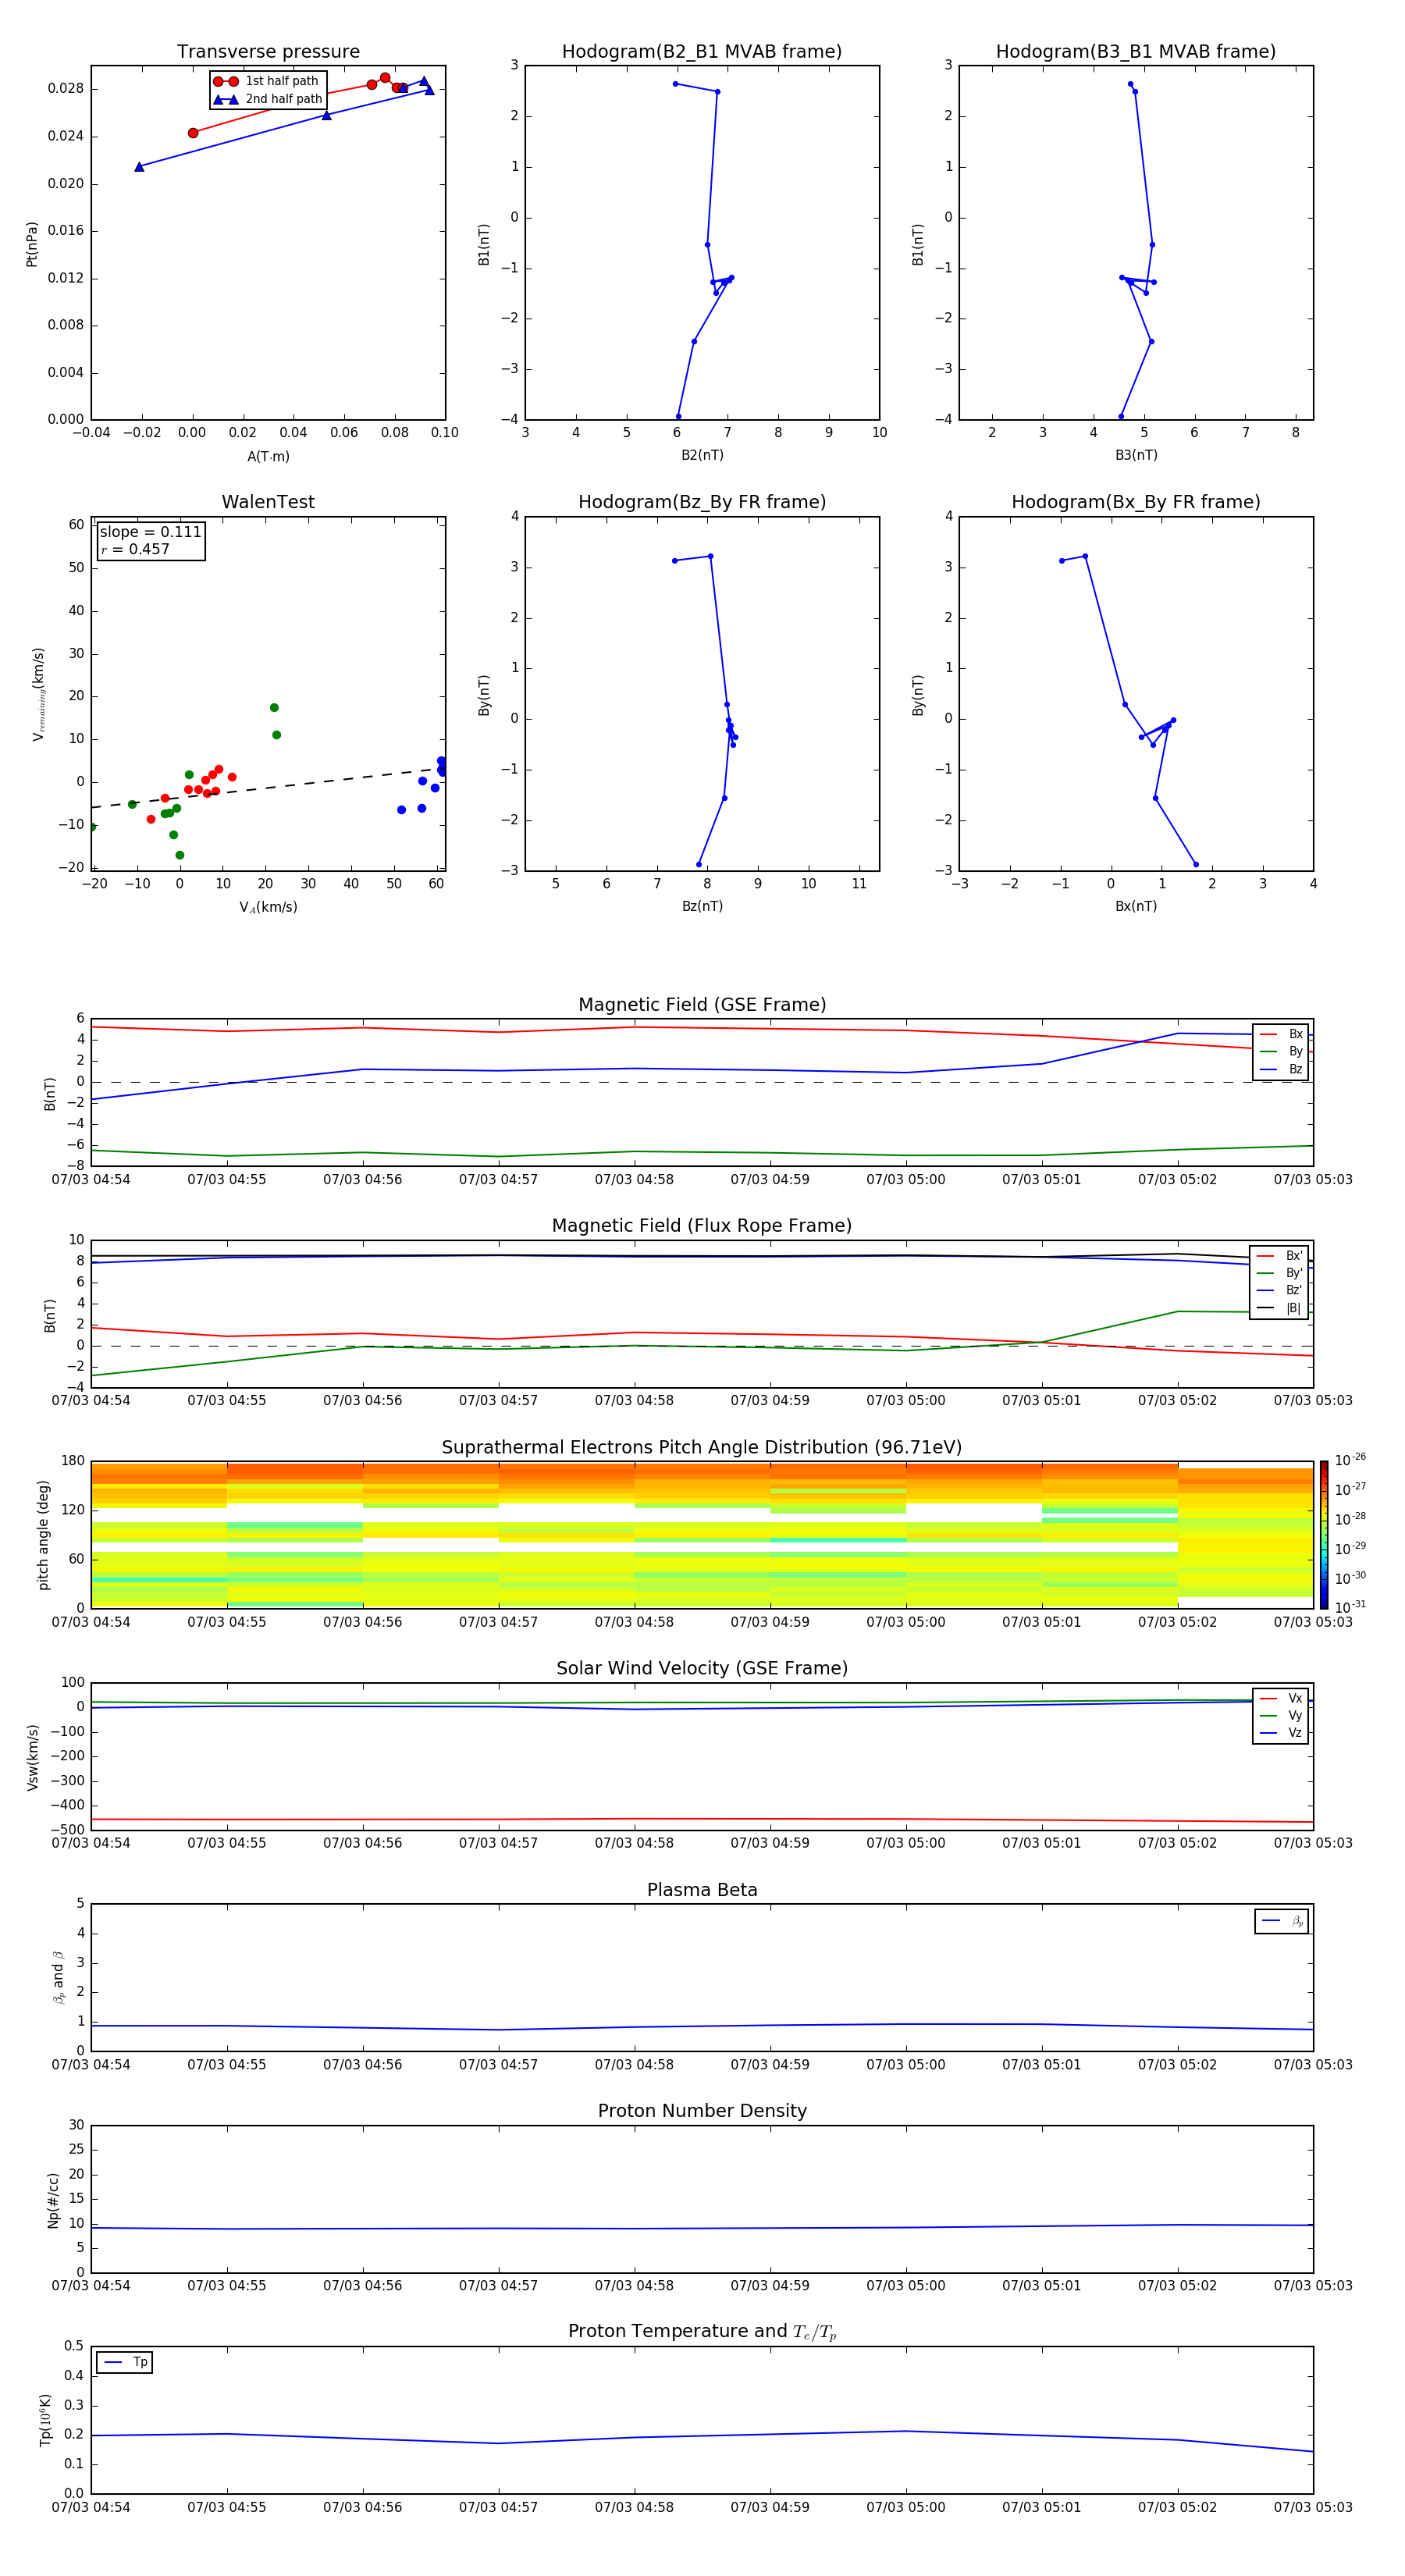Viewport: 1405px width, 2576px height.
Task: Click the Transverse pressure plot title
Action: coord(268,52)
